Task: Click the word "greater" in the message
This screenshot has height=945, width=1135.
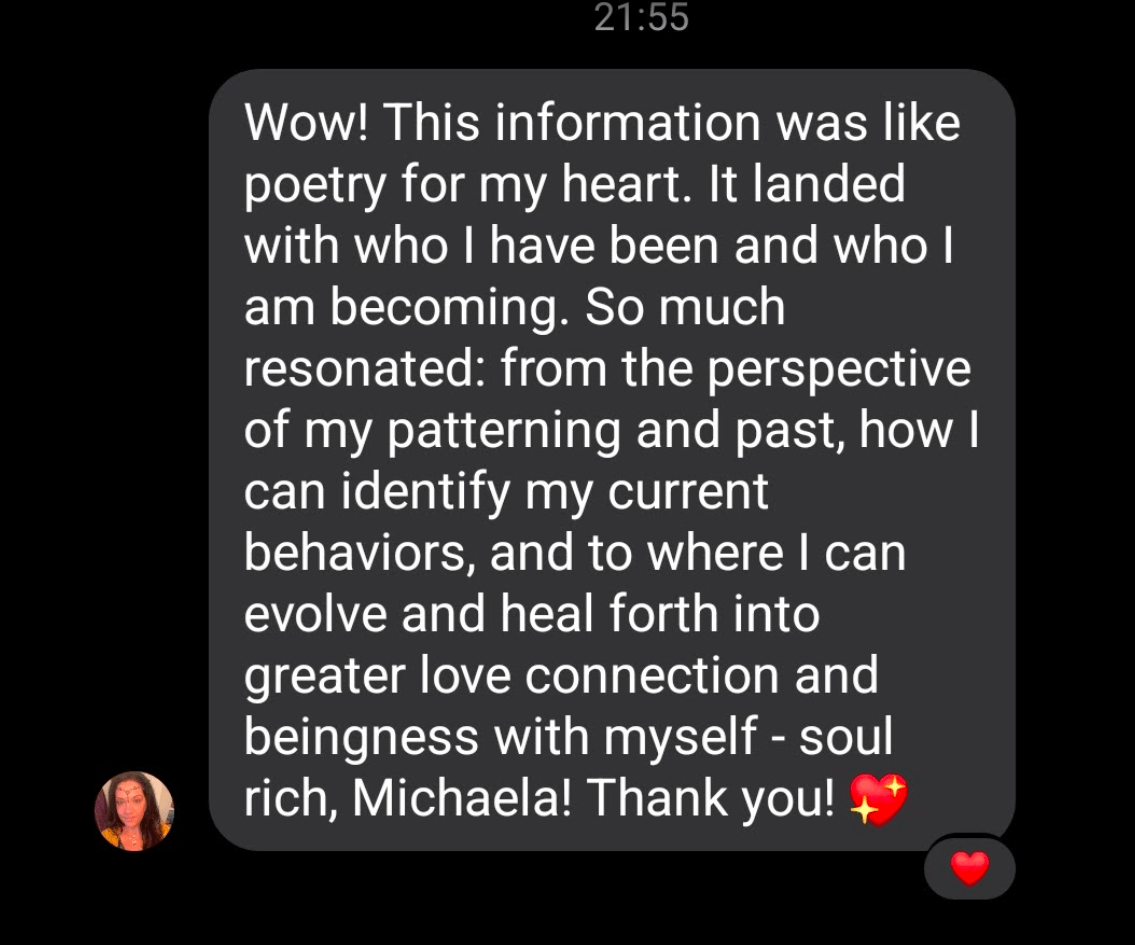Action: [x=324, y=678]
